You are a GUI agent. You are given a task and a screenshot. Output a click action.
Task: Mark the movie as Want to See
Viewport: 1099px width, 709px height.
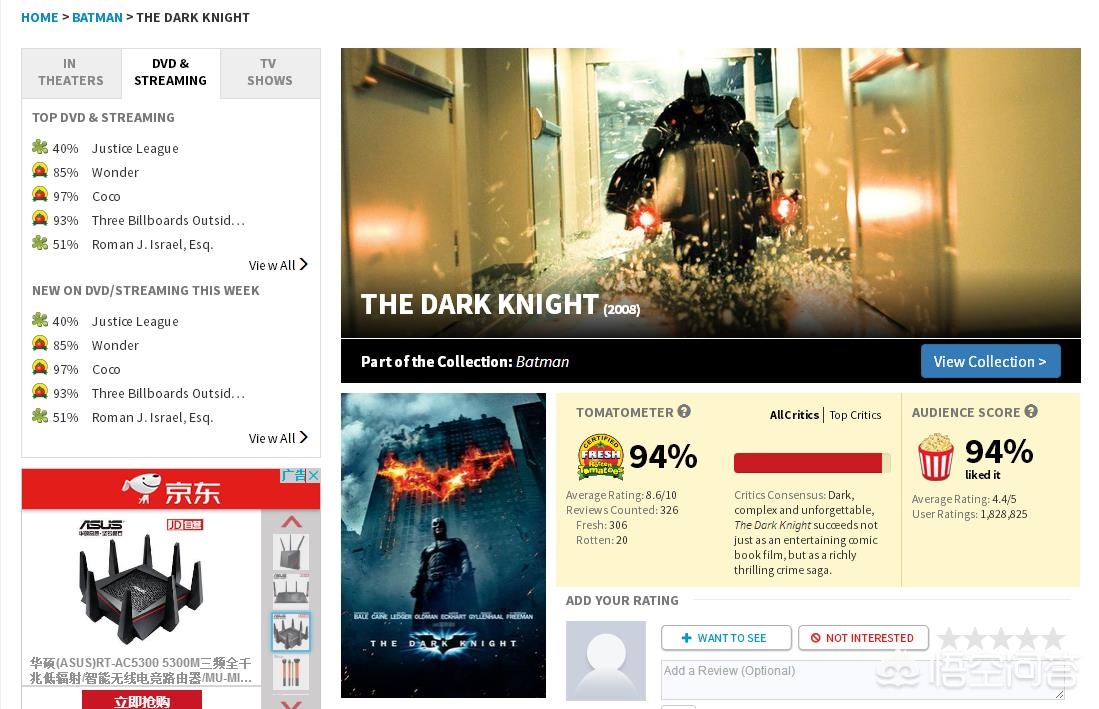[x=726, y=638]
